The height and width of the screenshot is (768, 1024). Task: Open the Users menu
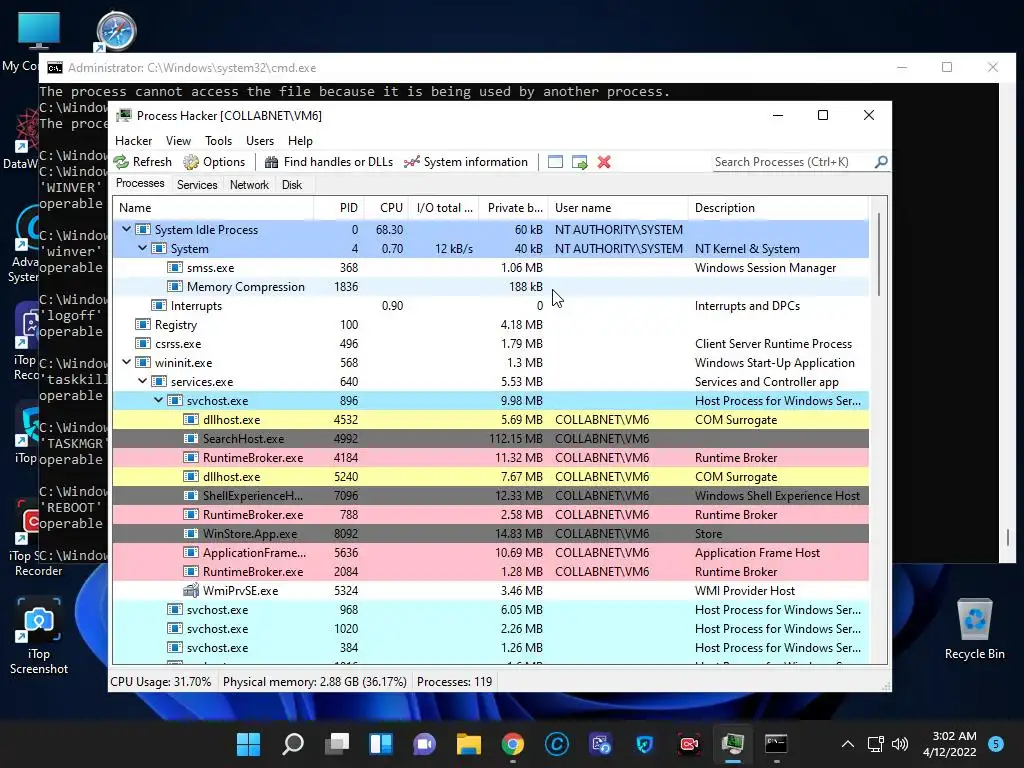click(260, 140)
